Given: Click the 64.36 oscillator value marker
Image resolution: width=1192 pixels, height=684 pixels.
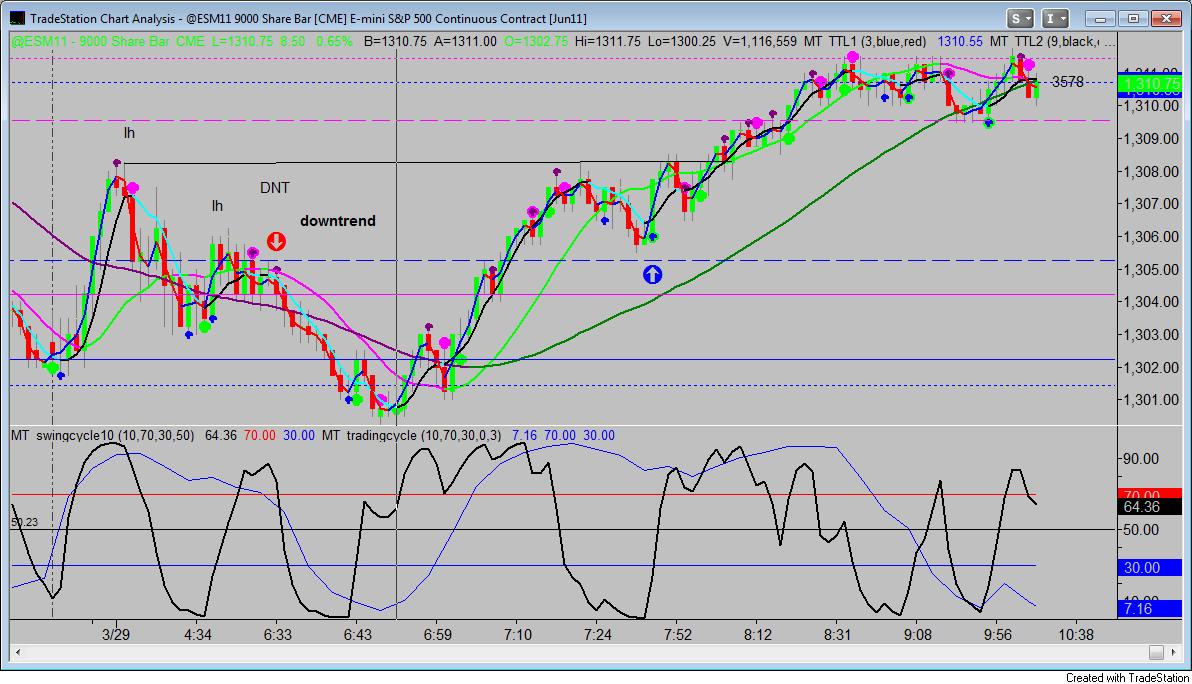Looking at the screenshot, I should point(1151,507).
